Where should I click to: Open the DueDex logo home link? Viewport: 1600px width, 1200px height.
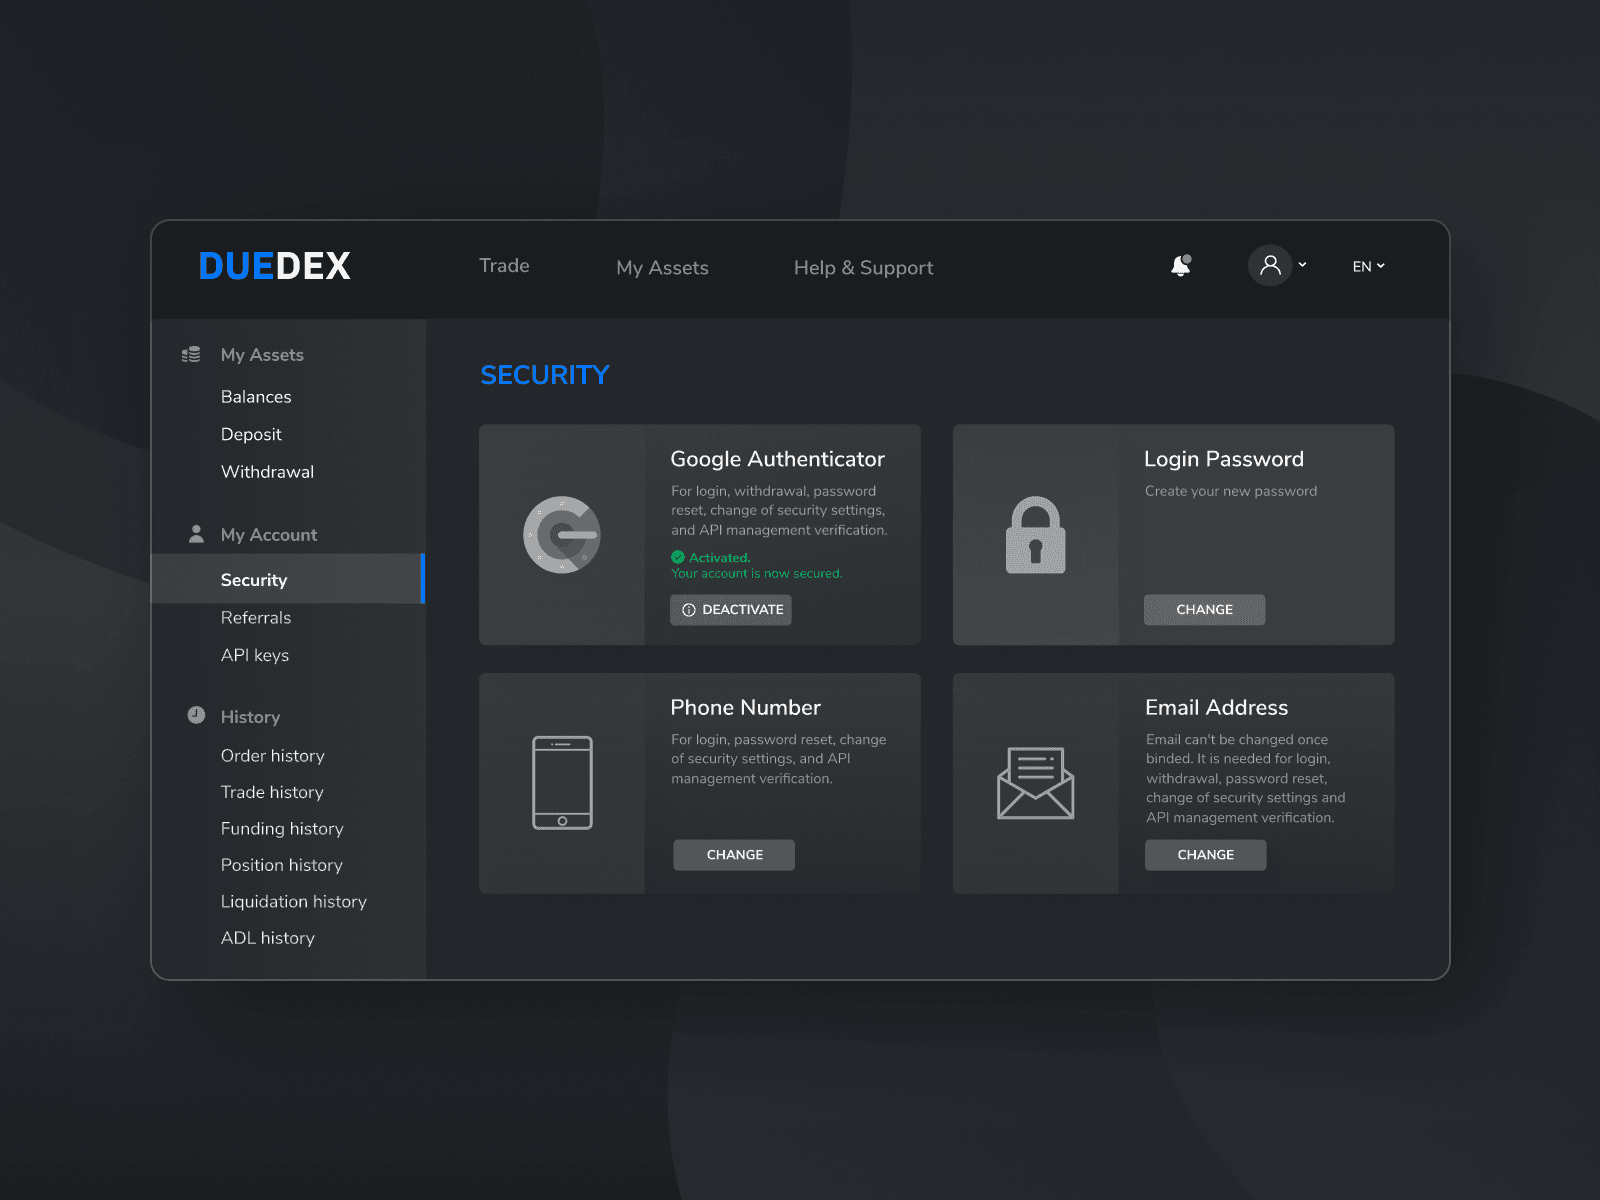tap(275, 266)
